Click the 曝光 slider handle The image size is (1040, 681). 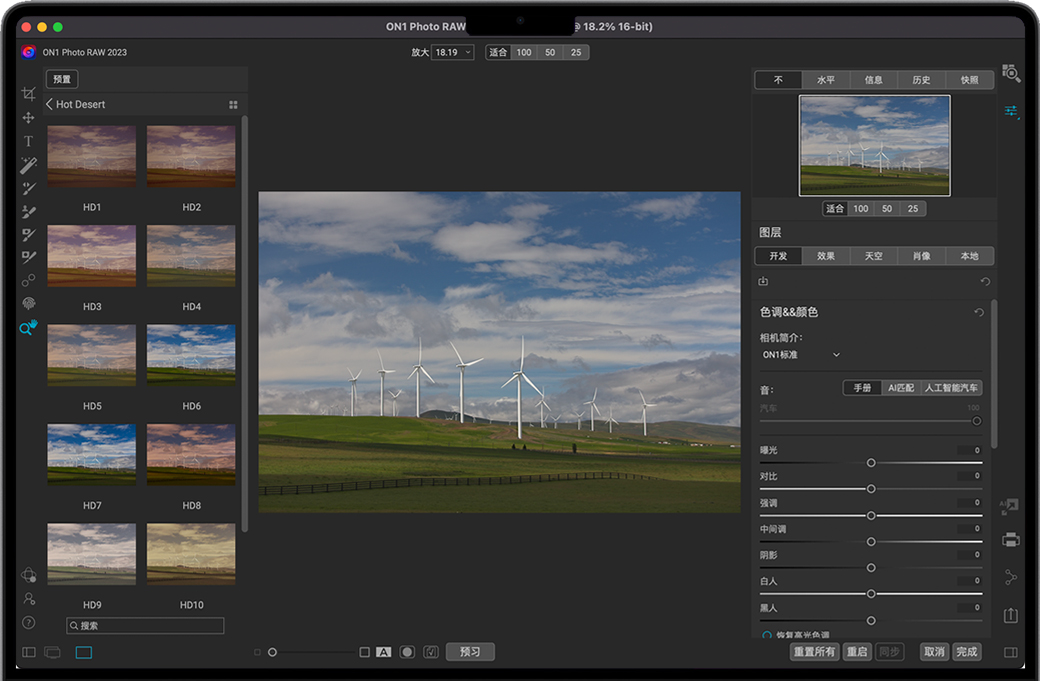(871, 463)
